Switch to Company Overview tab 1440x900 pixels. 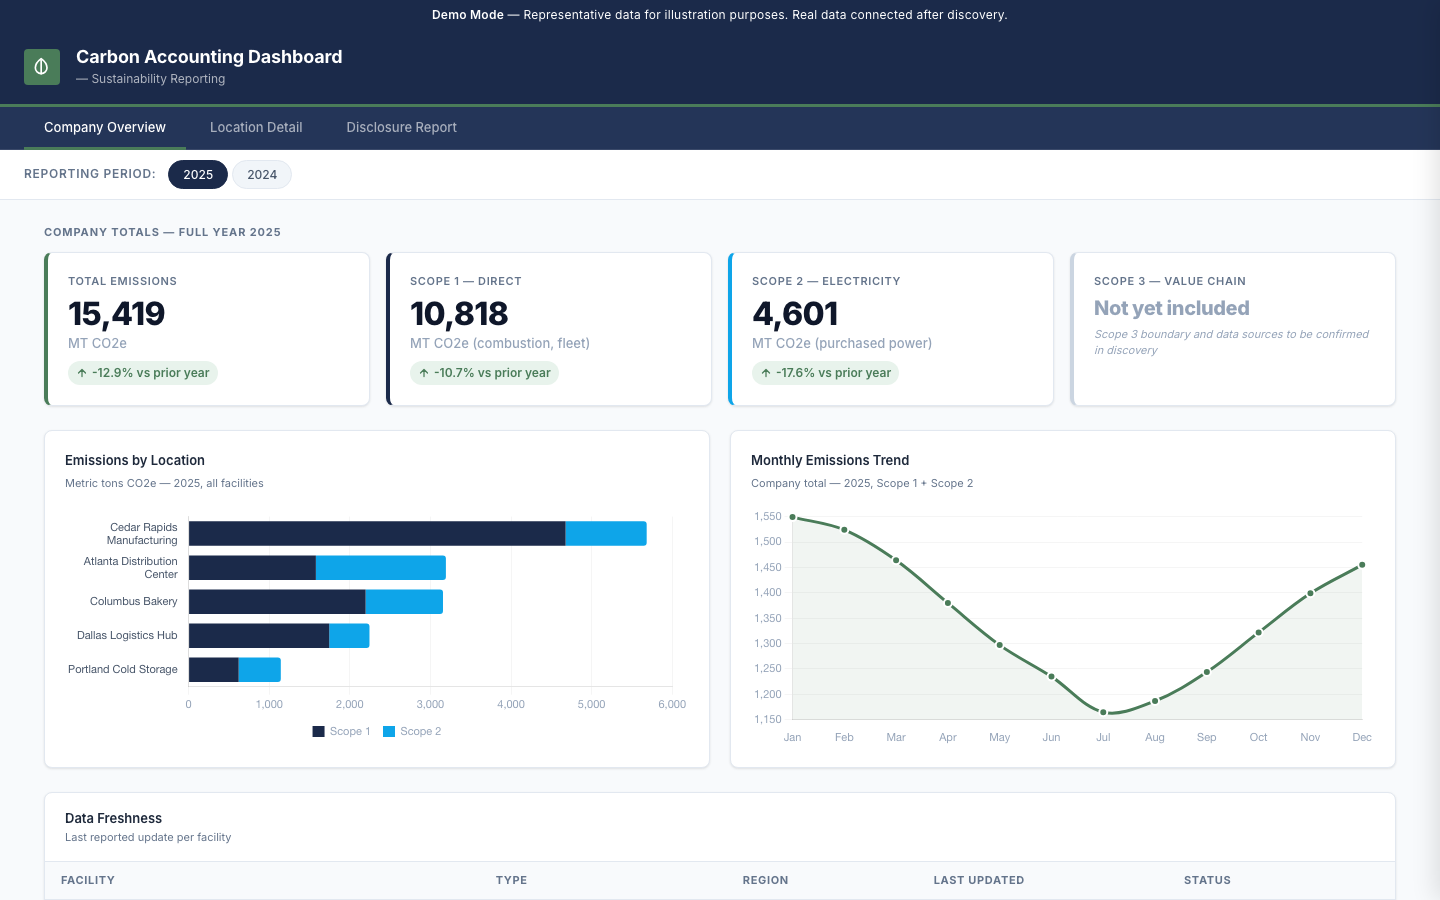click(105, 127)
